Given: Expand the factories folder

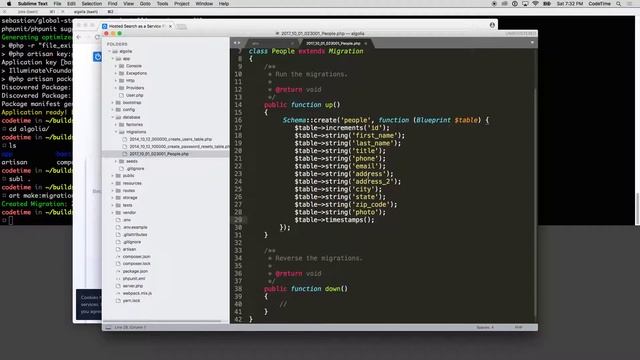Looking at the screenshot, I should pos(116,124).
